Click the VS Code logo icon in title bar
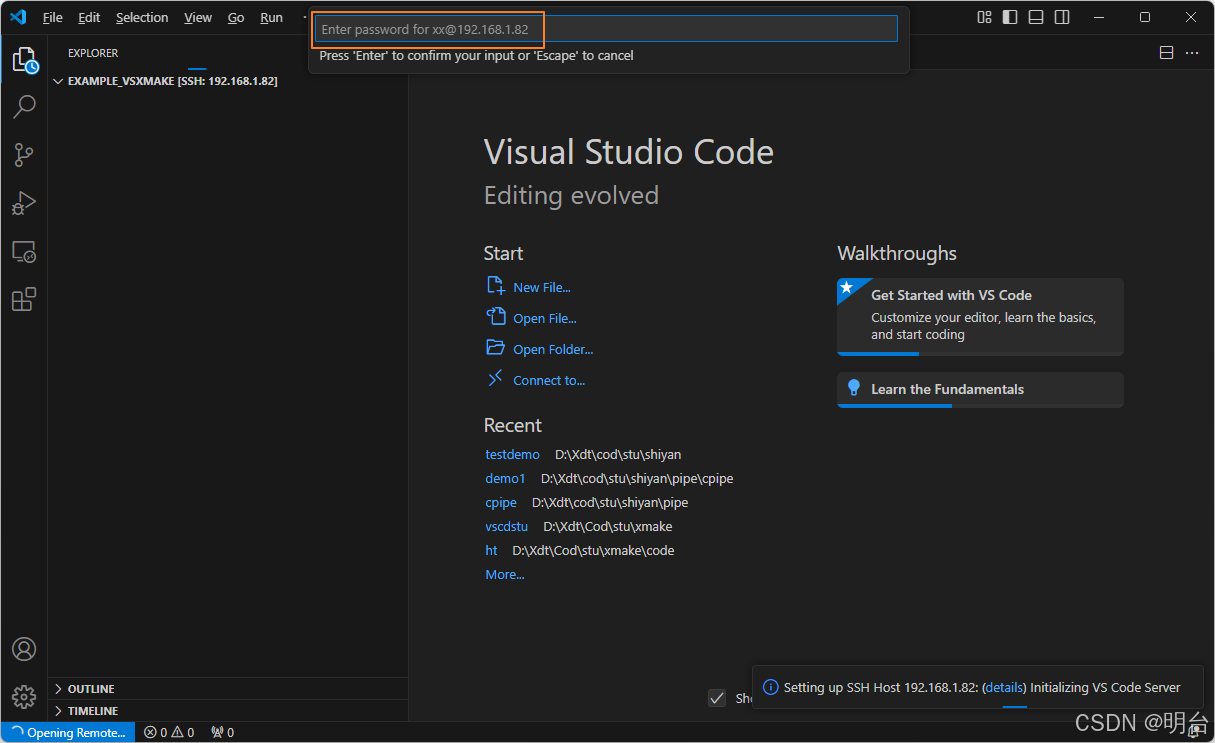 (18, 17)
